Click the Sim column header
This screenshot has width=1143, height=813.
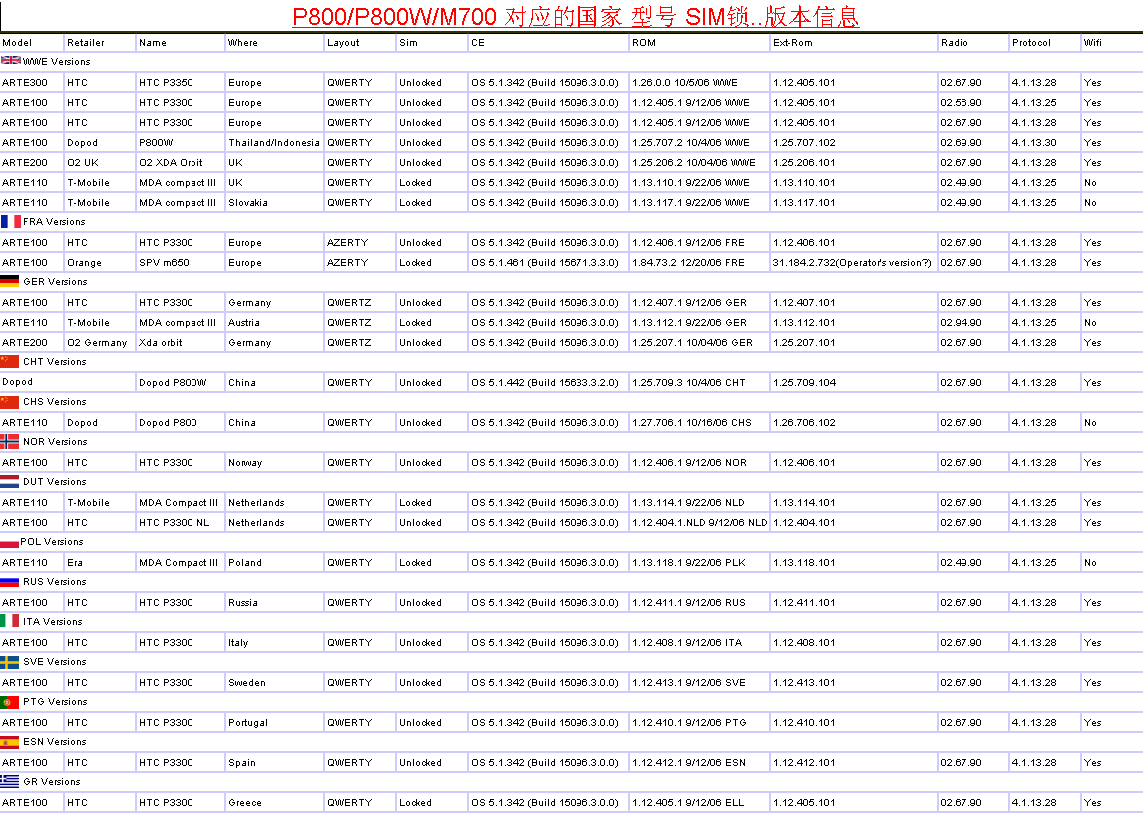[x=408, y=42]
